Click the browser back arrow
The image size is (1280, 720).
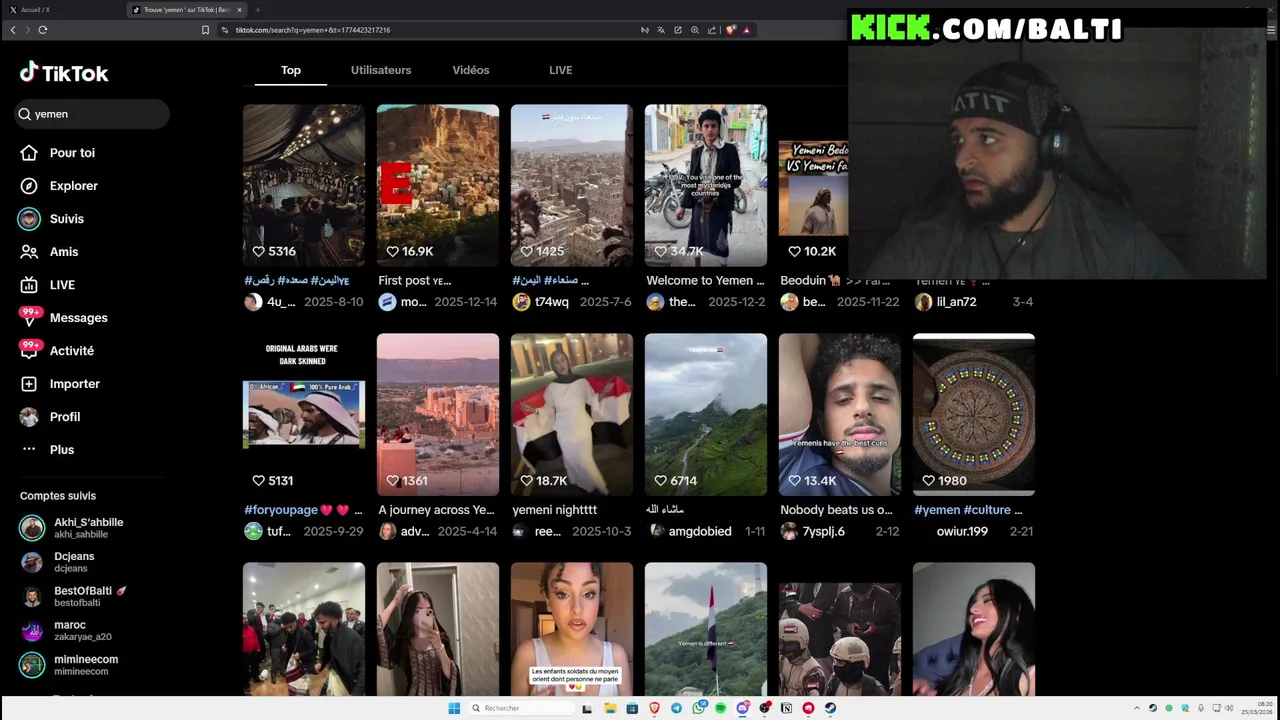point(13,30)
